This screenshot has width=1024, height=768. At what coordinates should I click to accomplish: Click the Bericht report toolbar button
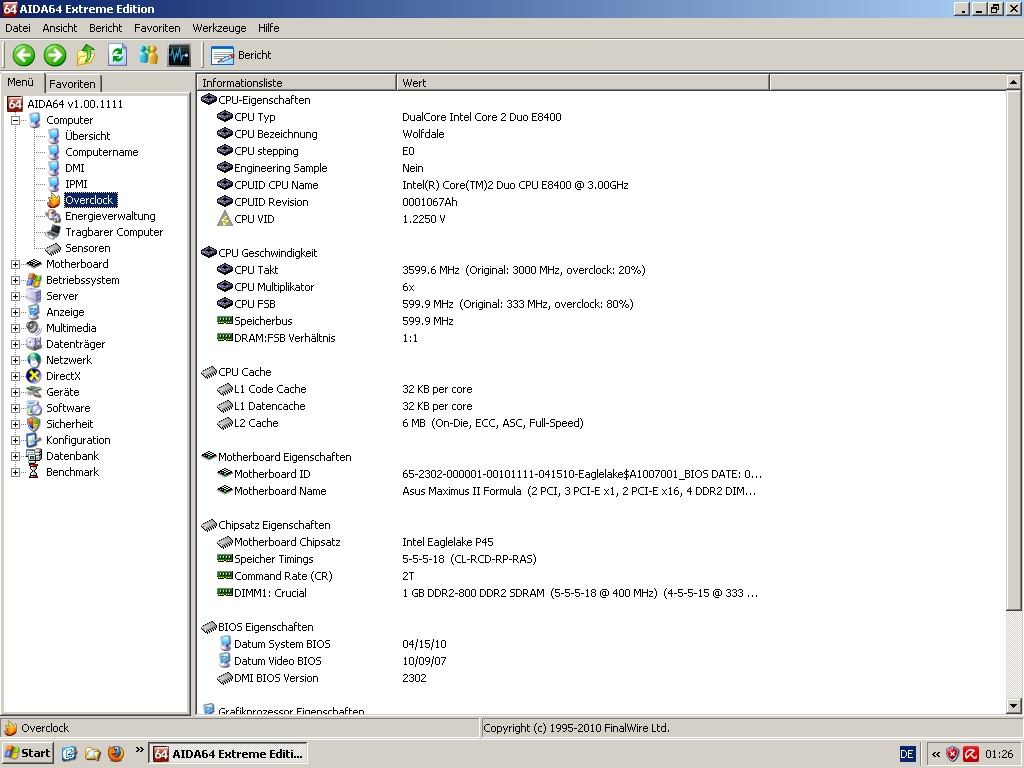coord(241,56)
